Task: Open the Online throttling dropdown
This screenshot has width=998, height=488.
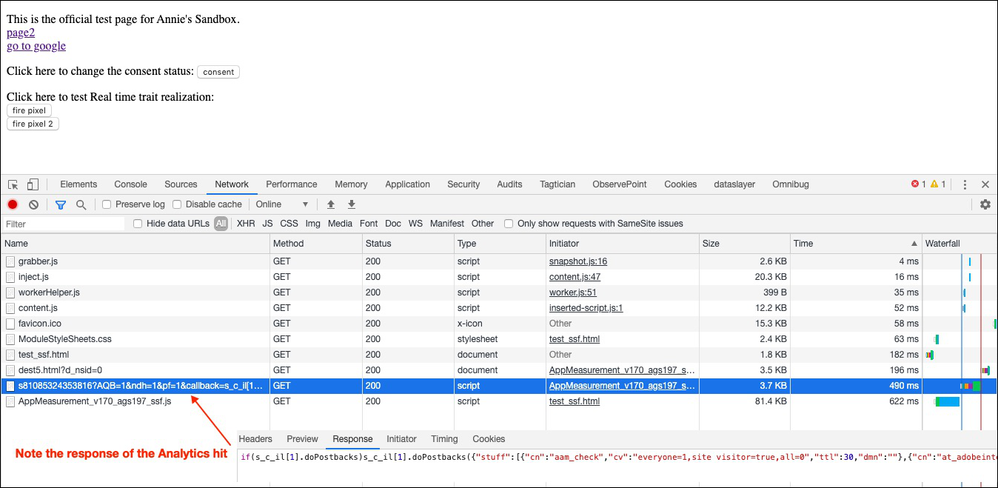Action: (x=283, y=205)
